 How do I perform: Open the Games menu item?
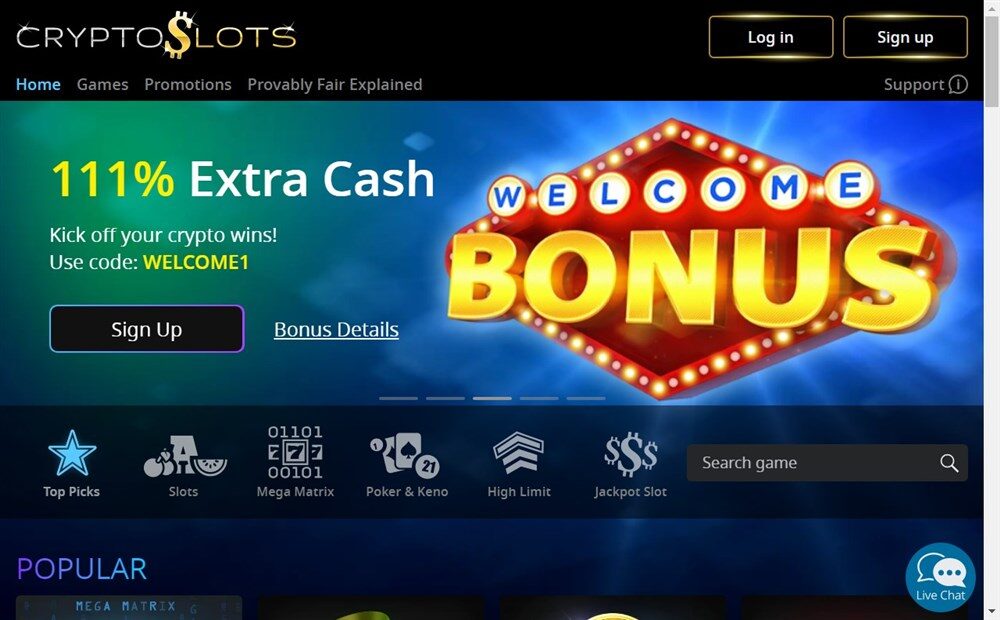tap(103, 84)
